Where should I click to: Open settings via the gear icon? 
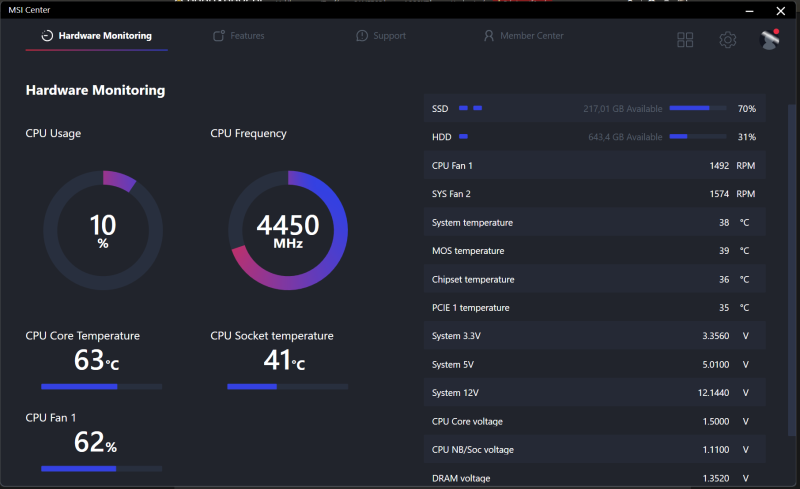point(728,40)
